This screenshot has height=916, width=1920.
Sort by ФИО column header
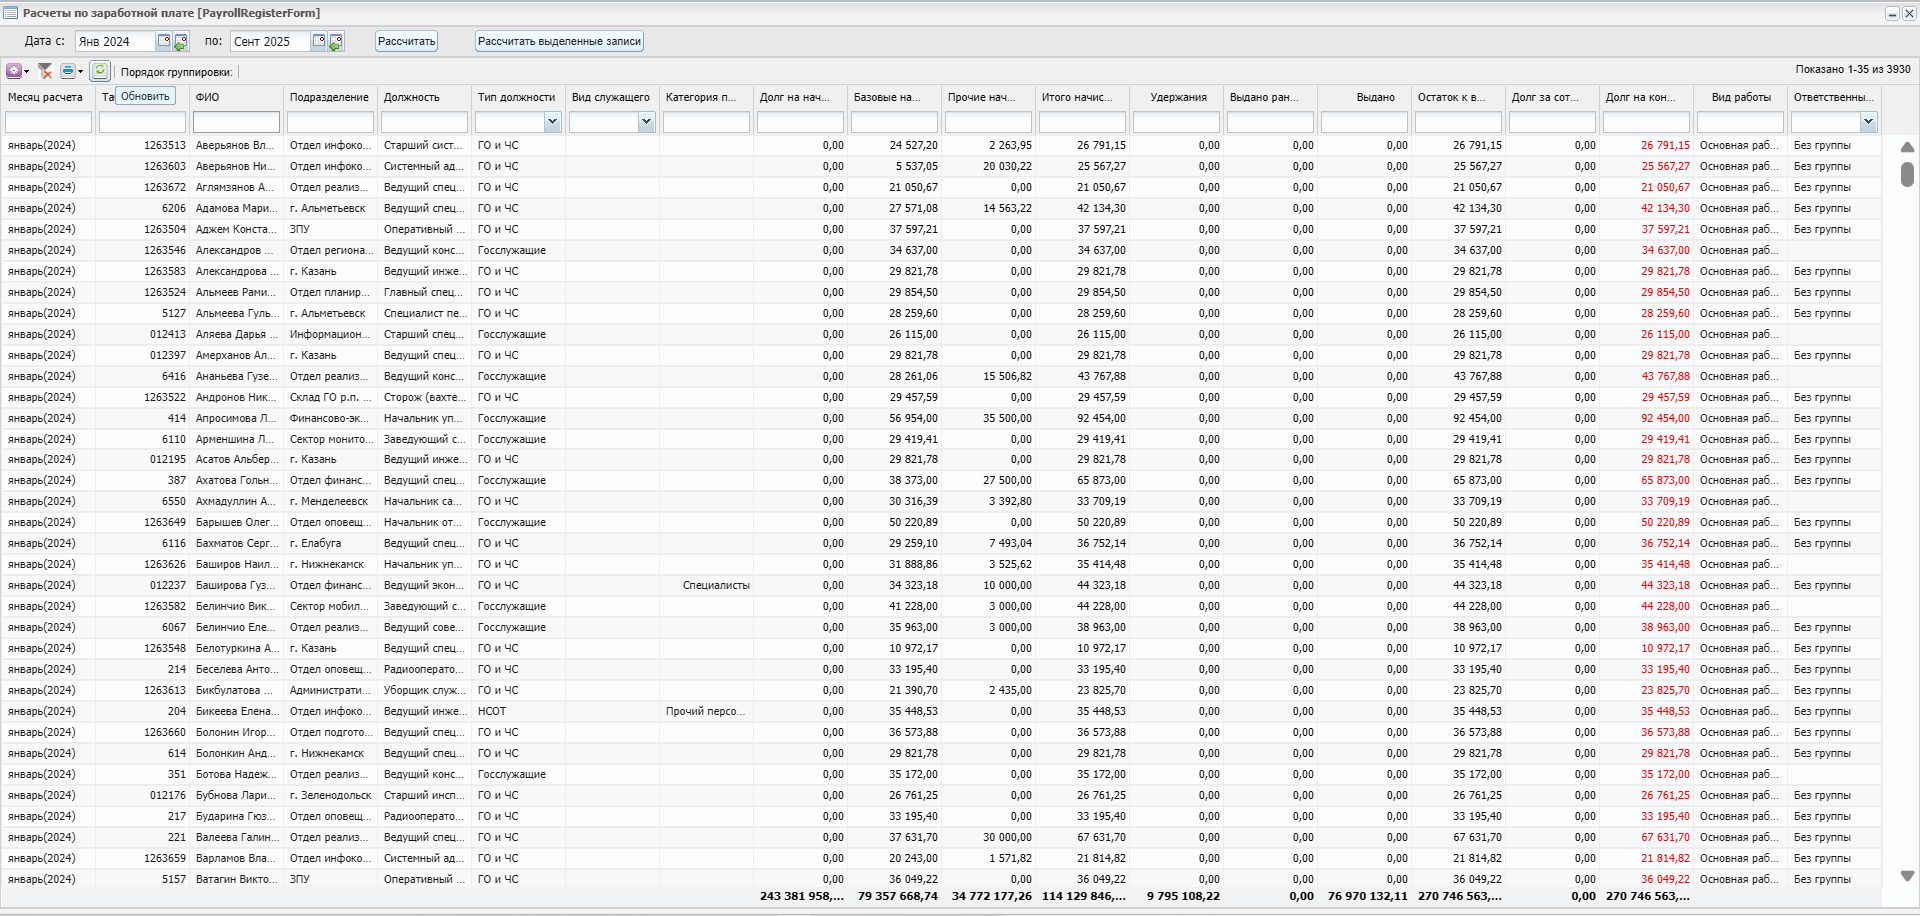(237, 97)
